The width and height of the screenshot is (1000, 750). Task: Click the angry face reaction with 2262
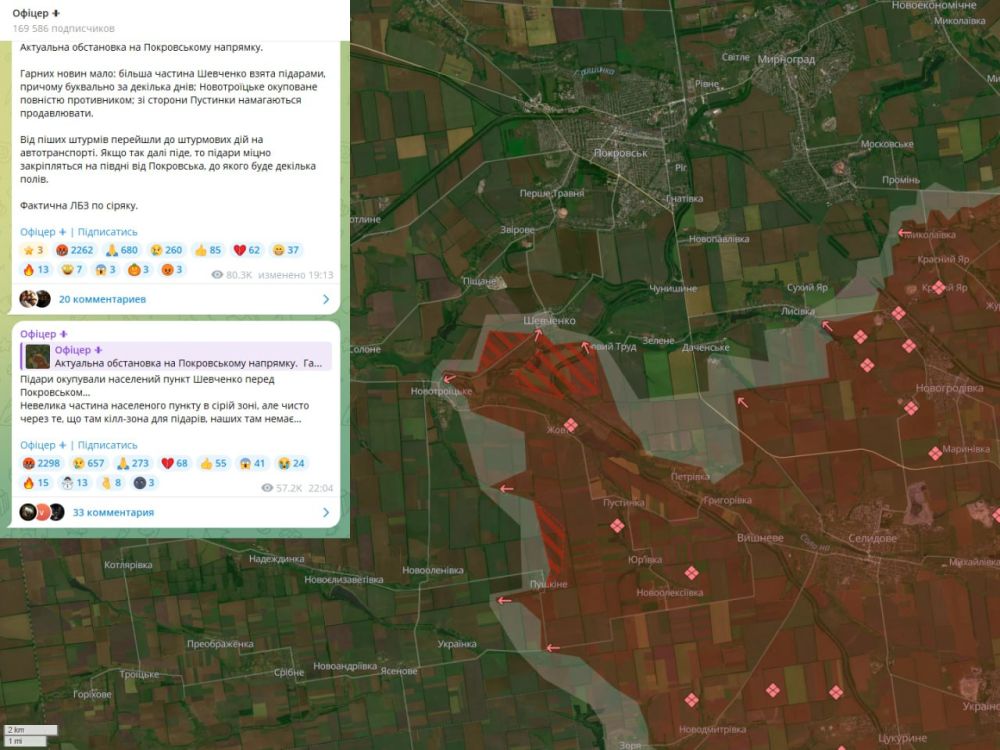coord(75,250)
